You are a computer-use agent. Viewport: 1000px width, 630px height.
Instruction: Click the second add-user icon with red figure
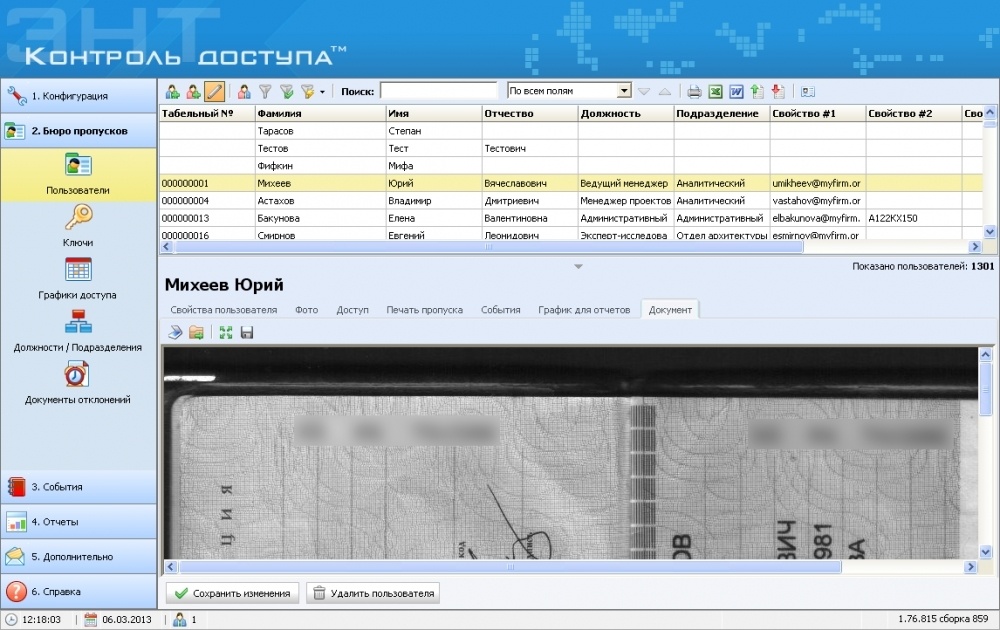[193, 92]
